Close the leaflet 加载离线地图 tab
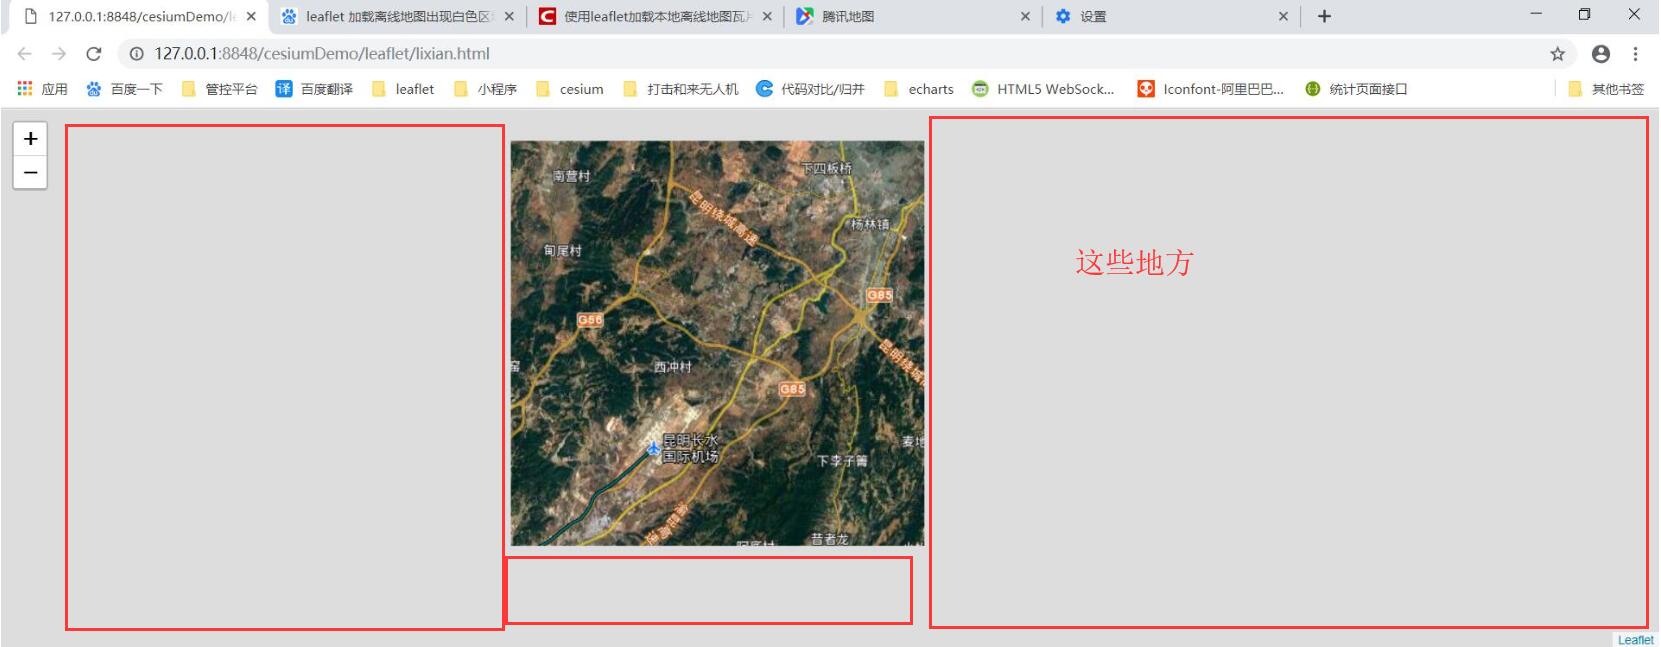Image resolution: width=1661 pixels, height=647 pixels. (x=509, y=16)
